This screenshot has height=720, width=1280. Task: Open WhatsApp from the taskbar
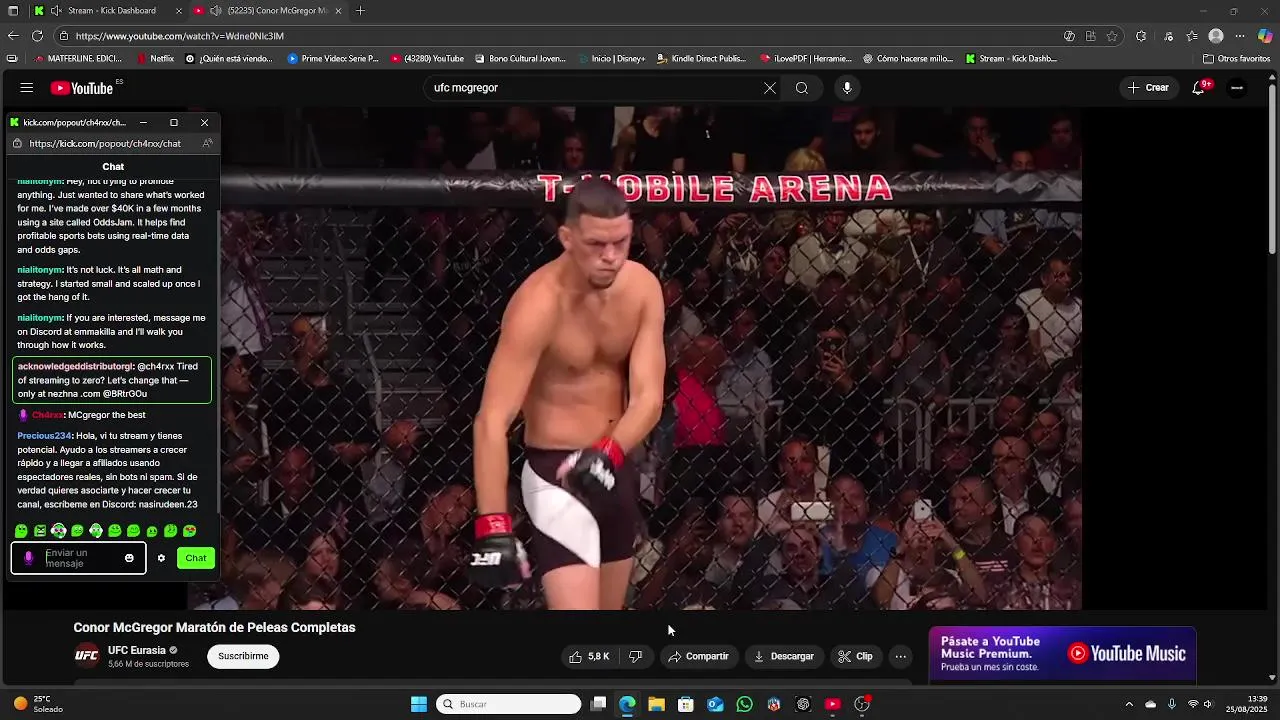coord(744,704)
